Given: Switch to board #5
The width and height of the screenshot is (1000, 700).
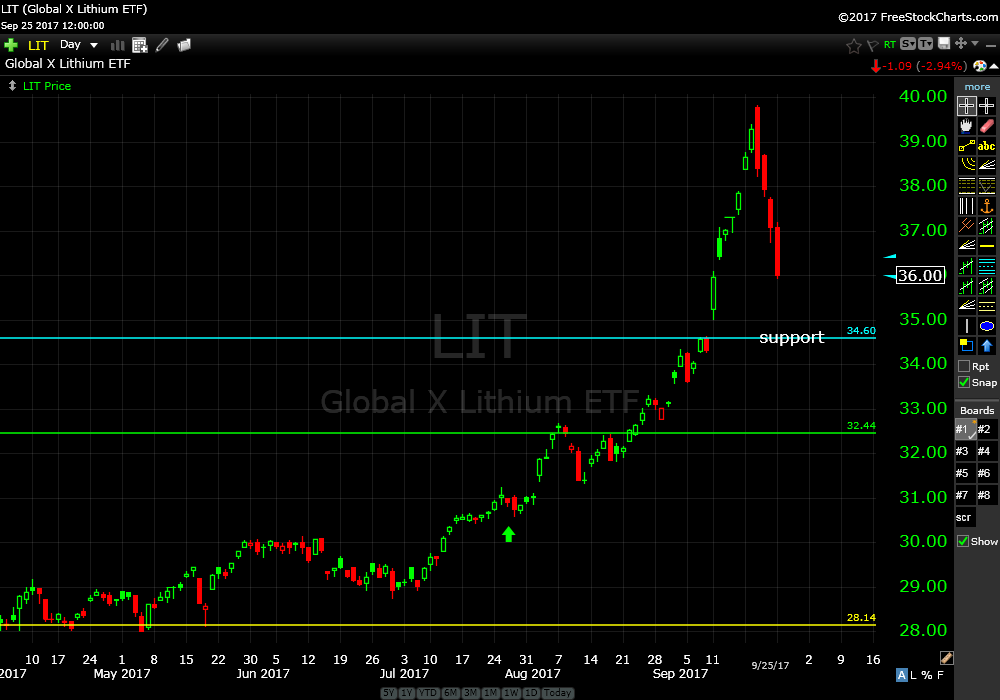Looking at the screenshot, I should point(964,473).
